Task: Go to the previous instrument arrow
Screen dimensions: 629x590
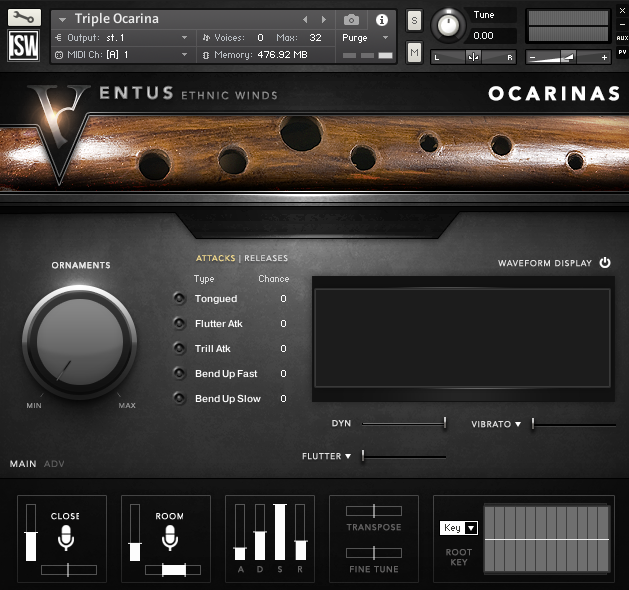Action: coord(305,19)
